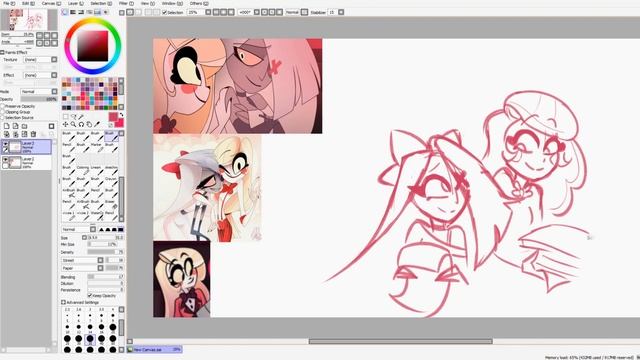Viewport: 640px width, 360px height.
Task: Select the flat hard brush edge shape
Action: [x=121, y=229]
